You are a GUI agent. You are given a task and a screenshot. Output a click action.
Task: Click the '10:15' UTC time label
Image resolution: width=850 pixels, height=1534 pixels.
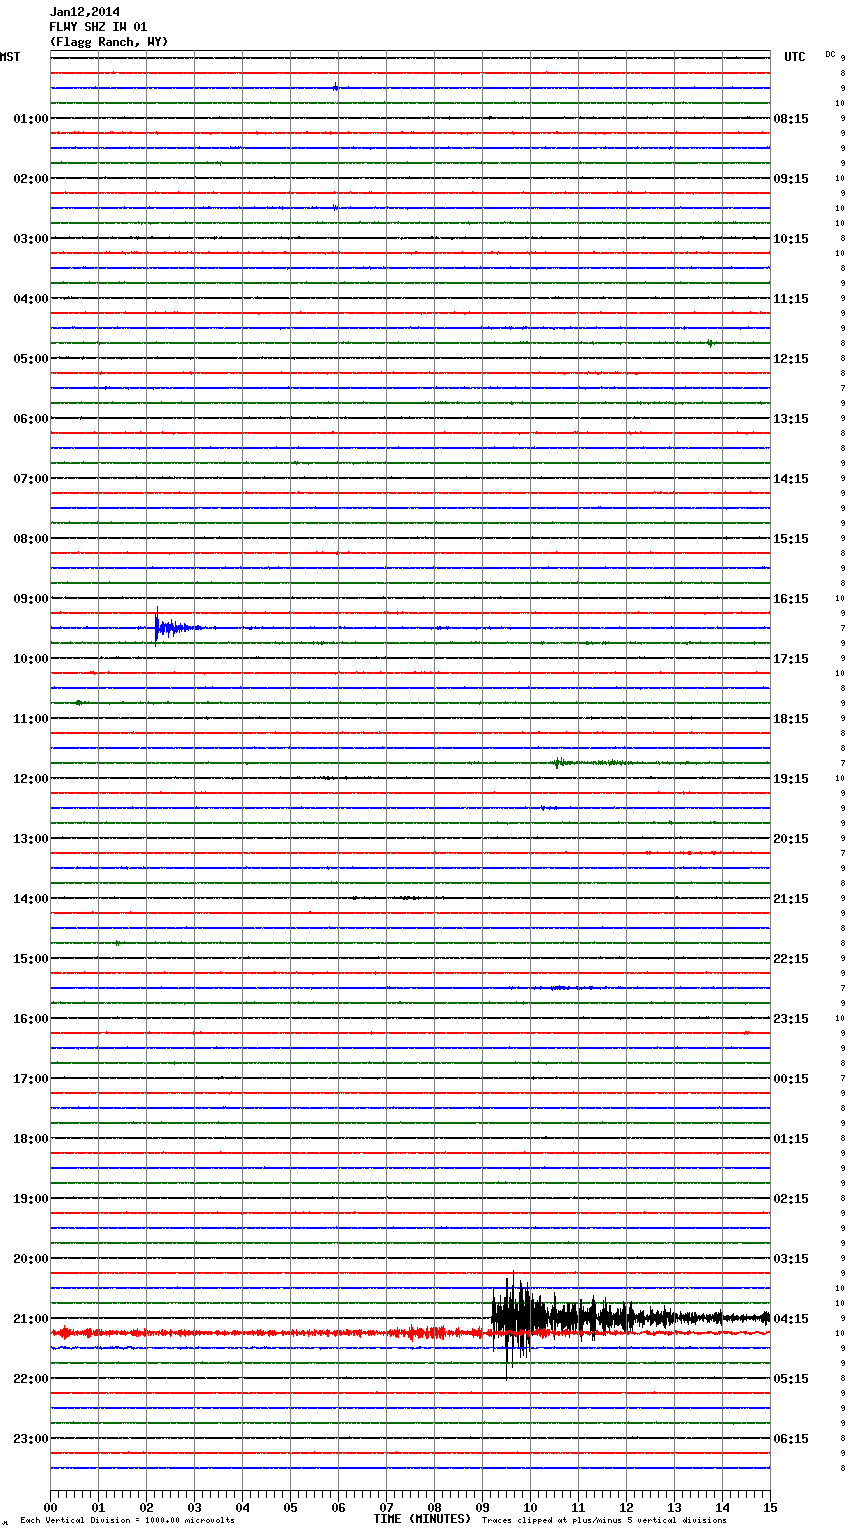(x=791, y=239)
